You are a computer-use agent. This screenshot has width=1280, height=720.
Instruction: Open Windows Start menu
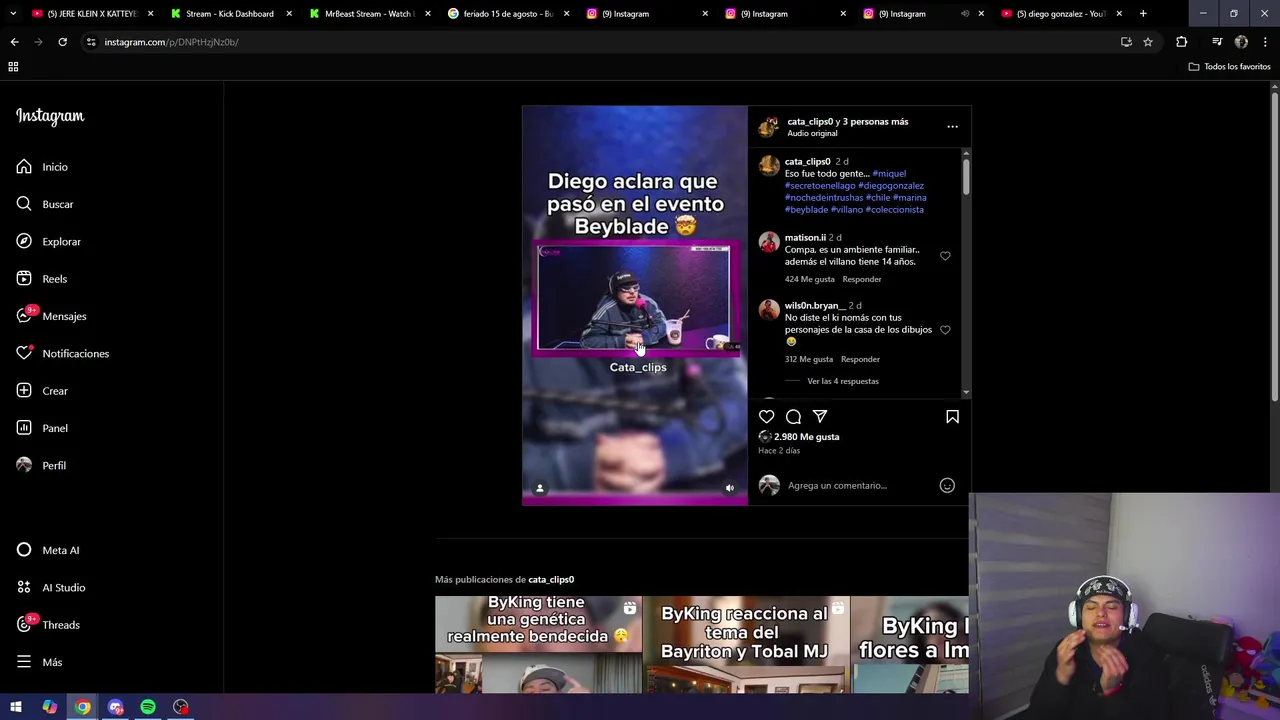(16, 707)
